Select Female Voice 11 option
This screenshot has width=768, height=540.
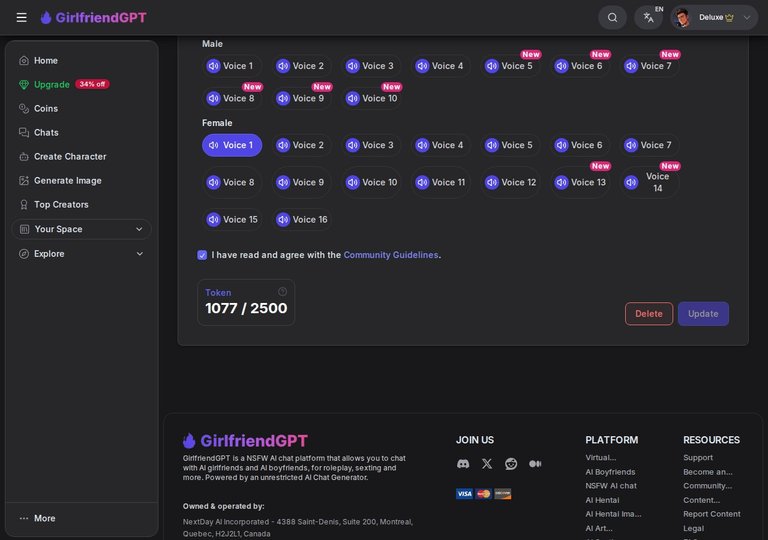(x=440, y=183)
